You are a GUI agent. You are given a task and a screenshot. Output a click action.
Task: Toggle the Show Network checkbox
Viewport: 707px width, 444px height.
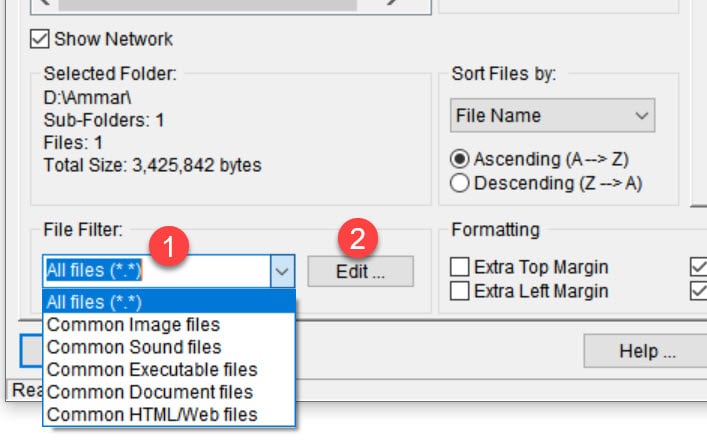click(x=40, y=39)
